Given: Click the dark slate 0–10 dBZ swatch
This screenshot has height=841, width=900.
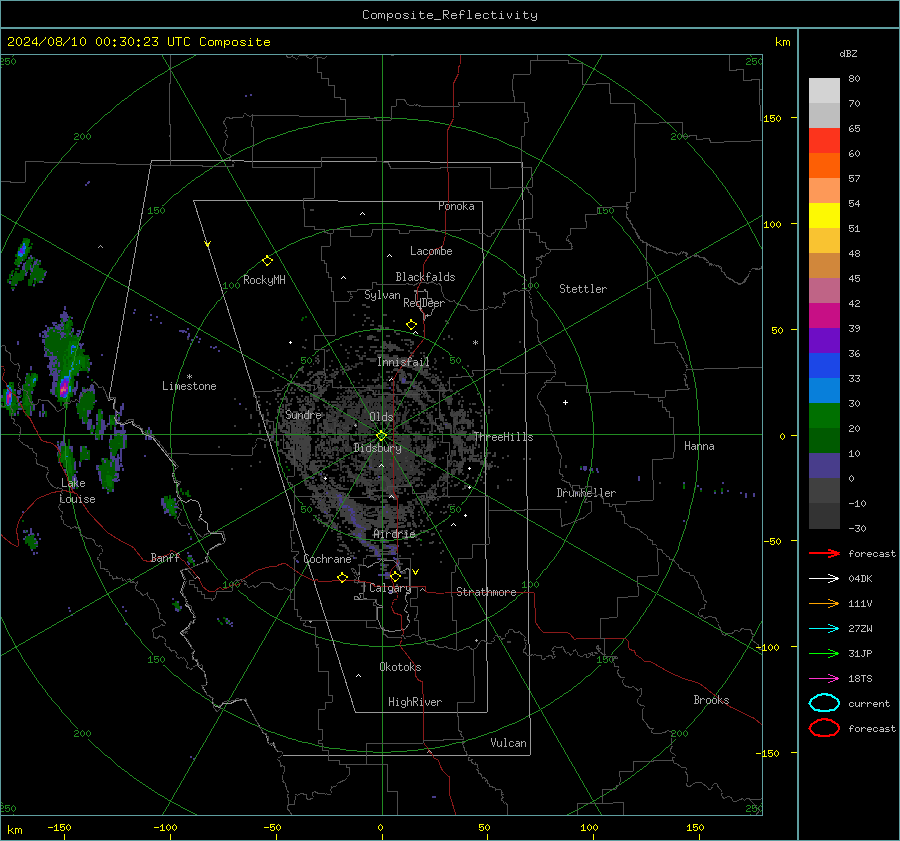Looking at the screenshot, I should [x=824, y=466].
